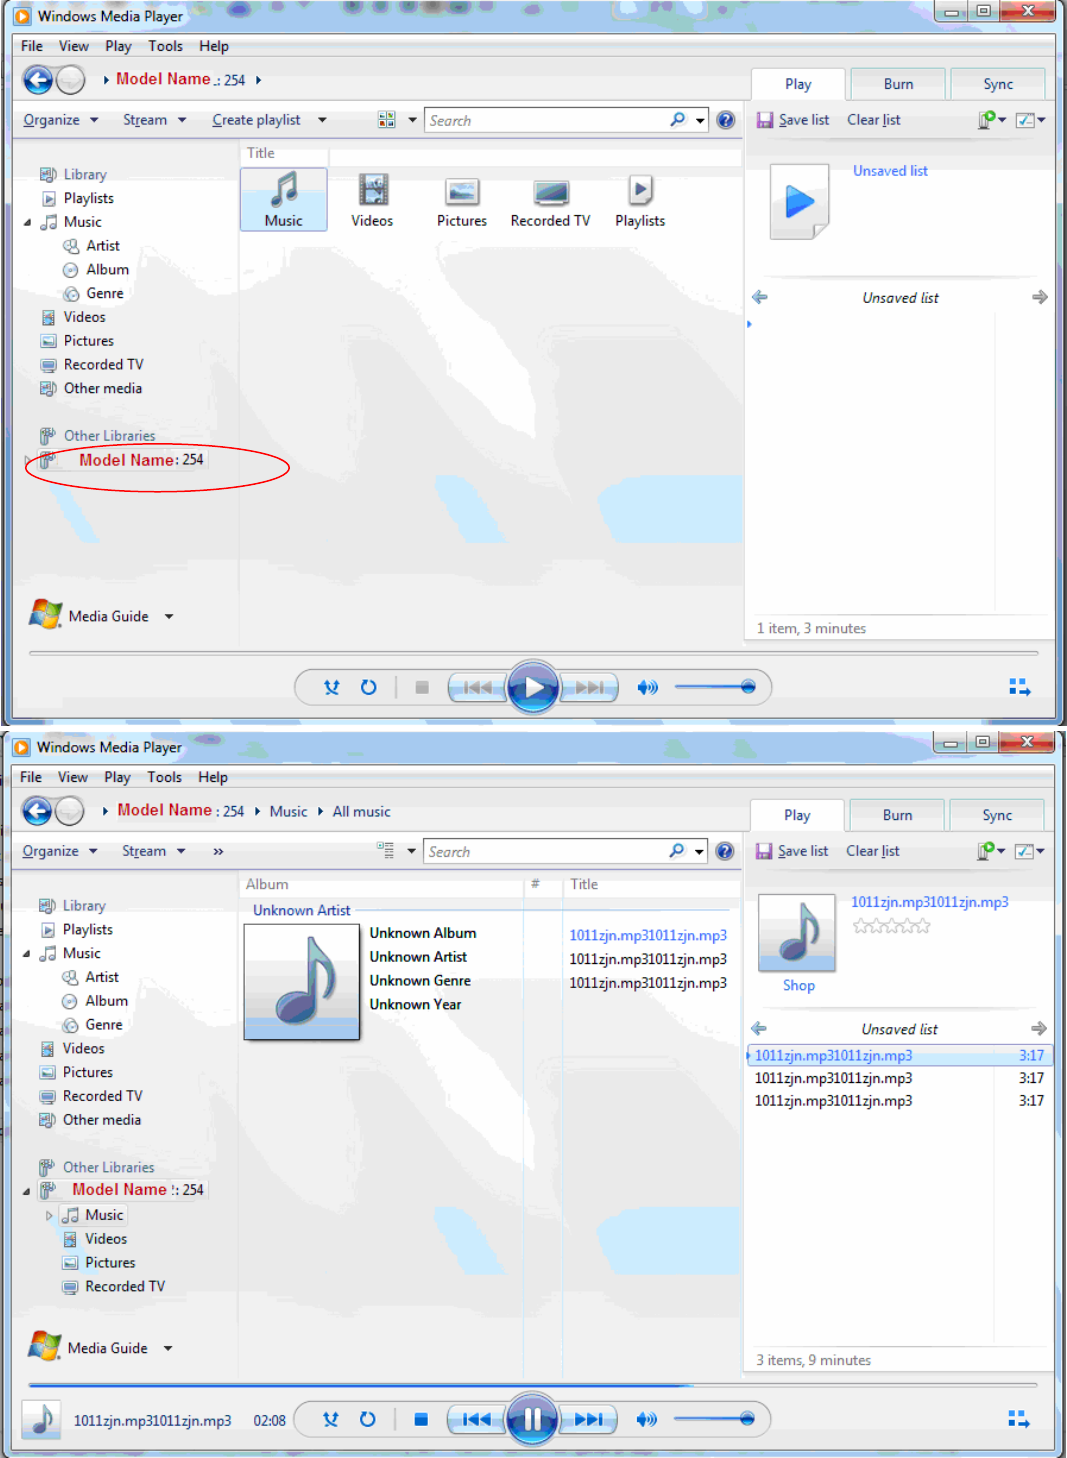Click the Search field in the bottom window

coord(546,851)
